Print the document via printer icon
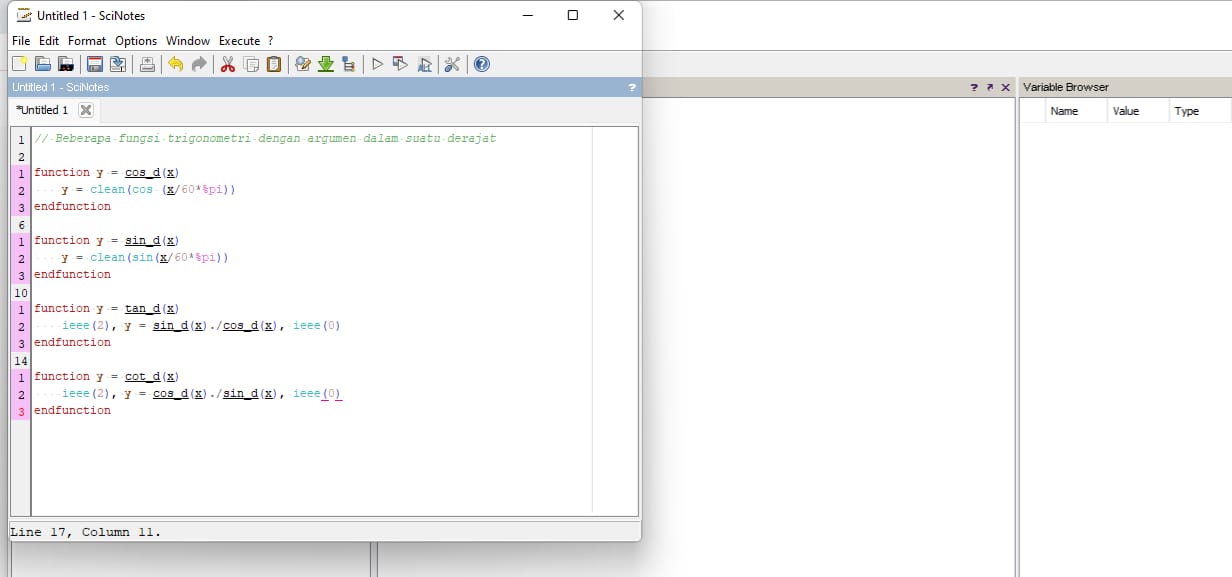Screen dimensions: 1232x577 coord(147,64)
